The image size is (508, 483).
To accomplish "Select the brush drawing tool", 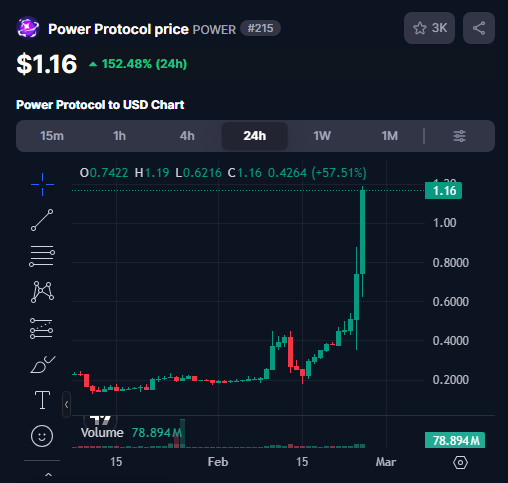I will point(42,364).
